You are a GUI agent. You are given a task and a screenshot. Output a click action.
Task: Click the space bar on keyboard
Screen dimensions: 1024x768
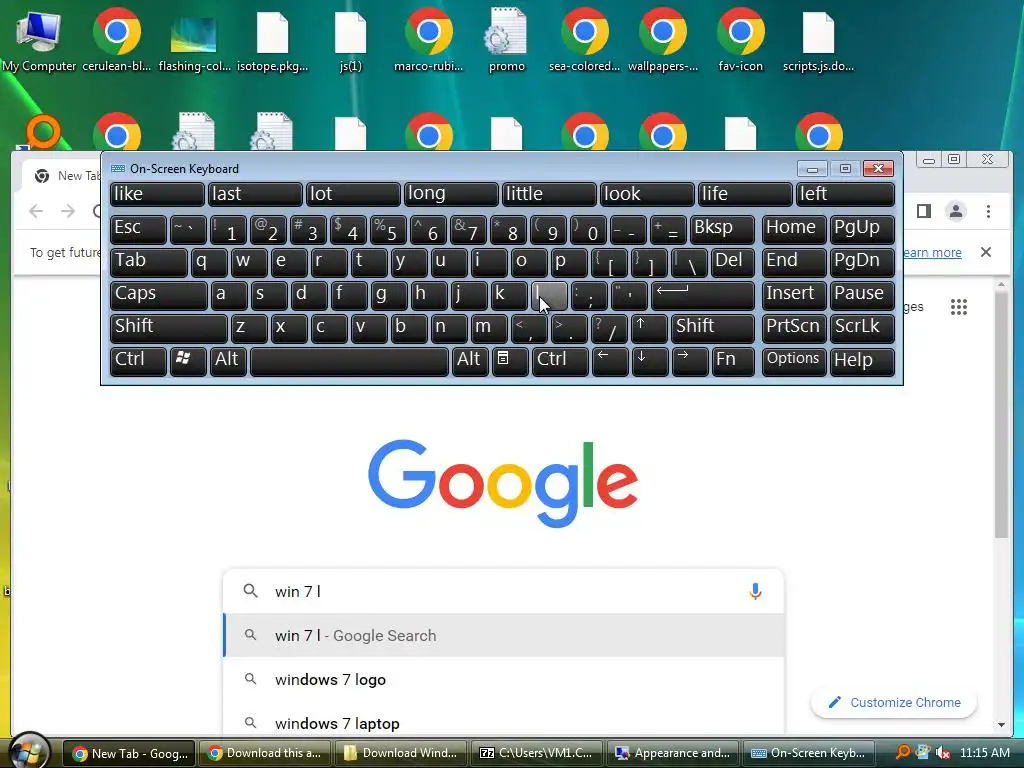click(x=349, y=361)
